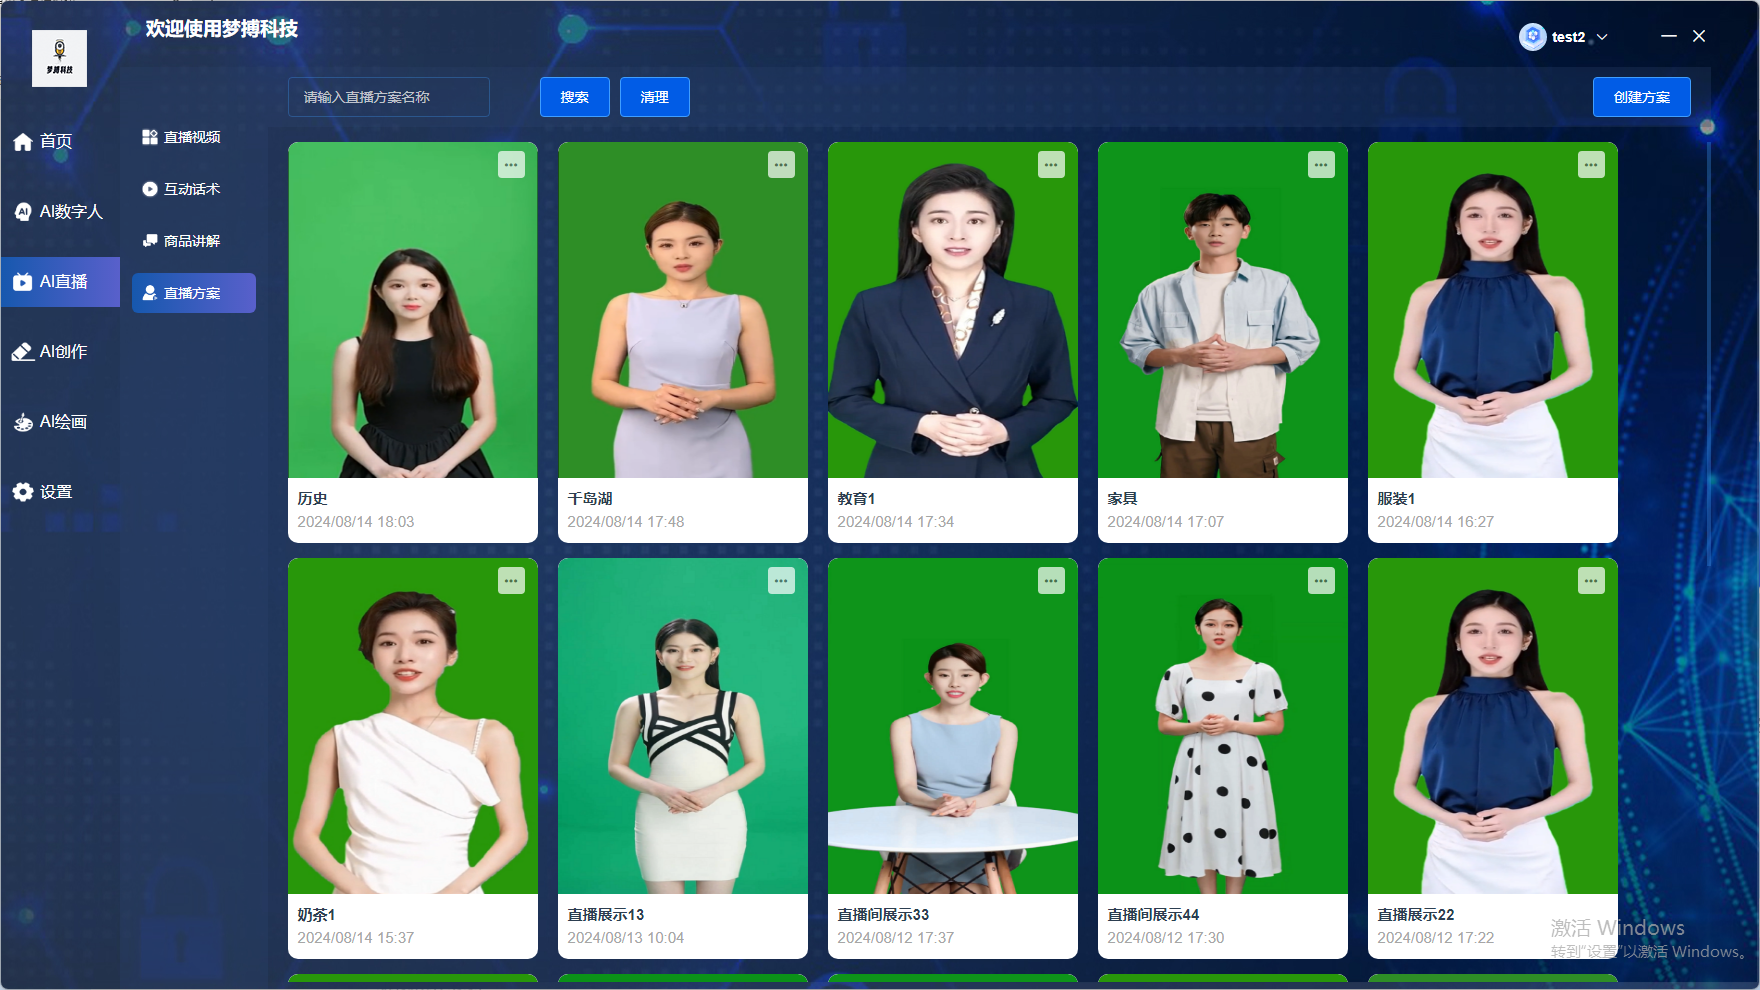Open the AI创作 section
The image size is (1760, 990).
click(x=50, y=352)
